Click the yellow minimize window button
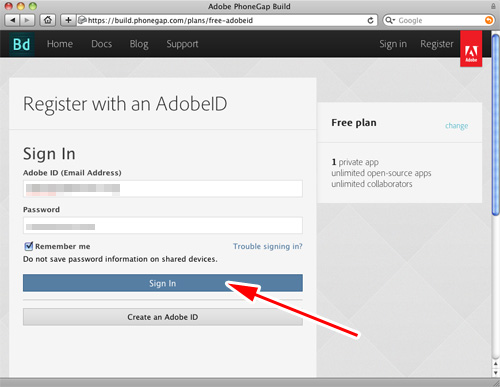500x387 pixels. point(20,6)
